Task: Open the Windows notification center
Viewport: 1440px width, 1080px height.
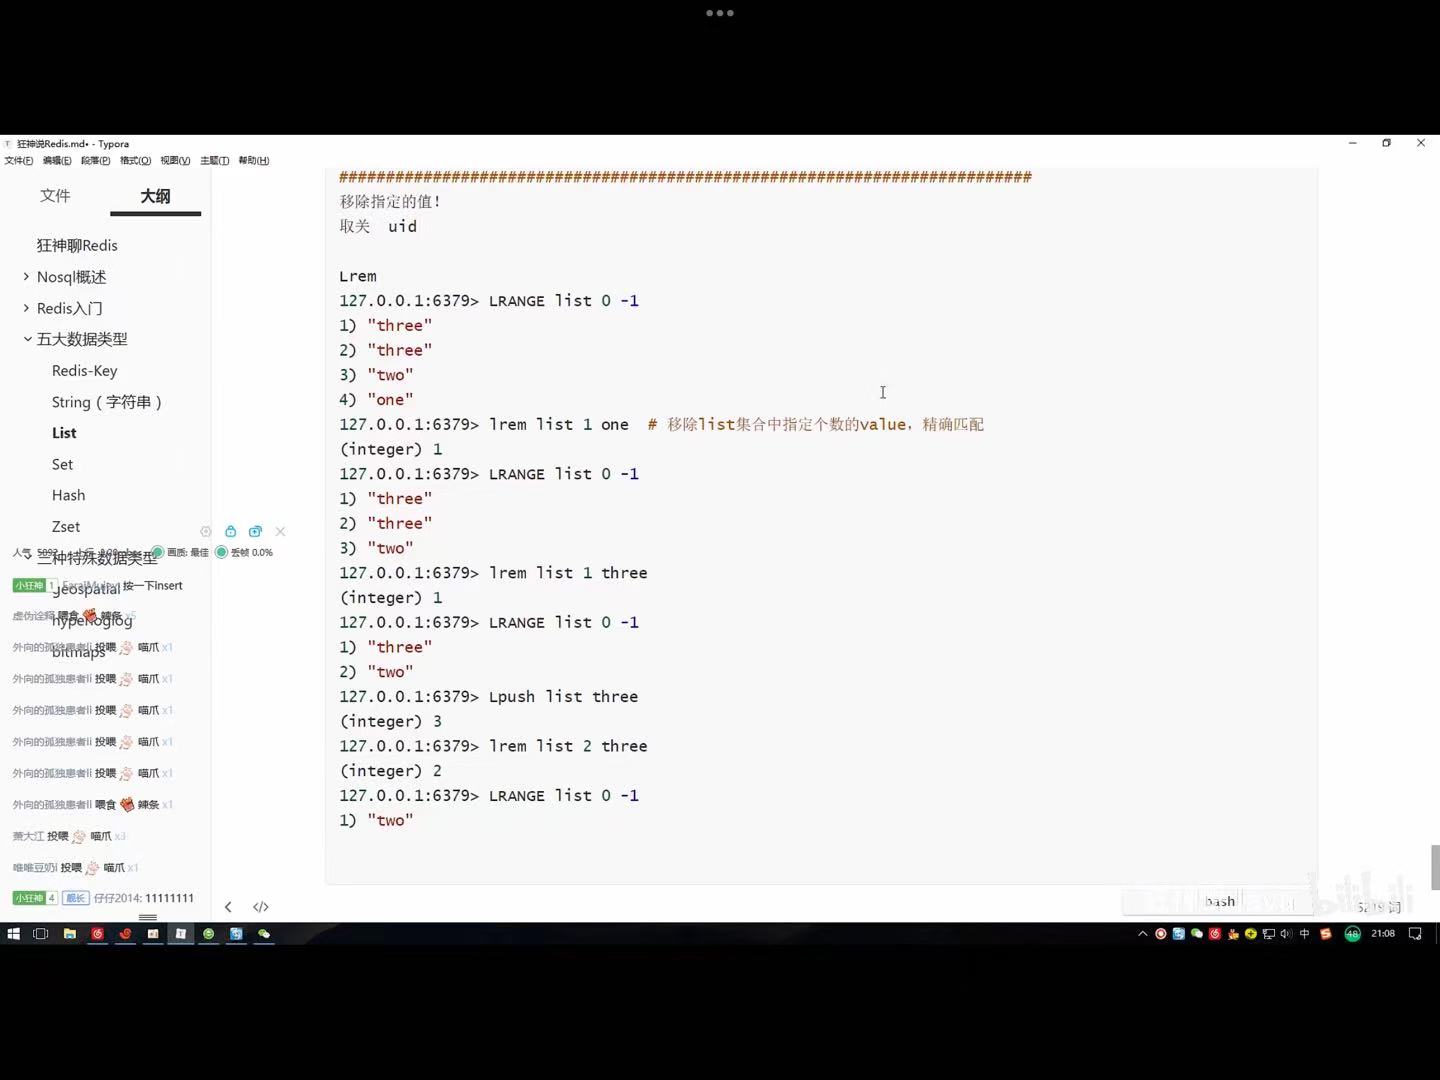Action: coord(1415,933)
